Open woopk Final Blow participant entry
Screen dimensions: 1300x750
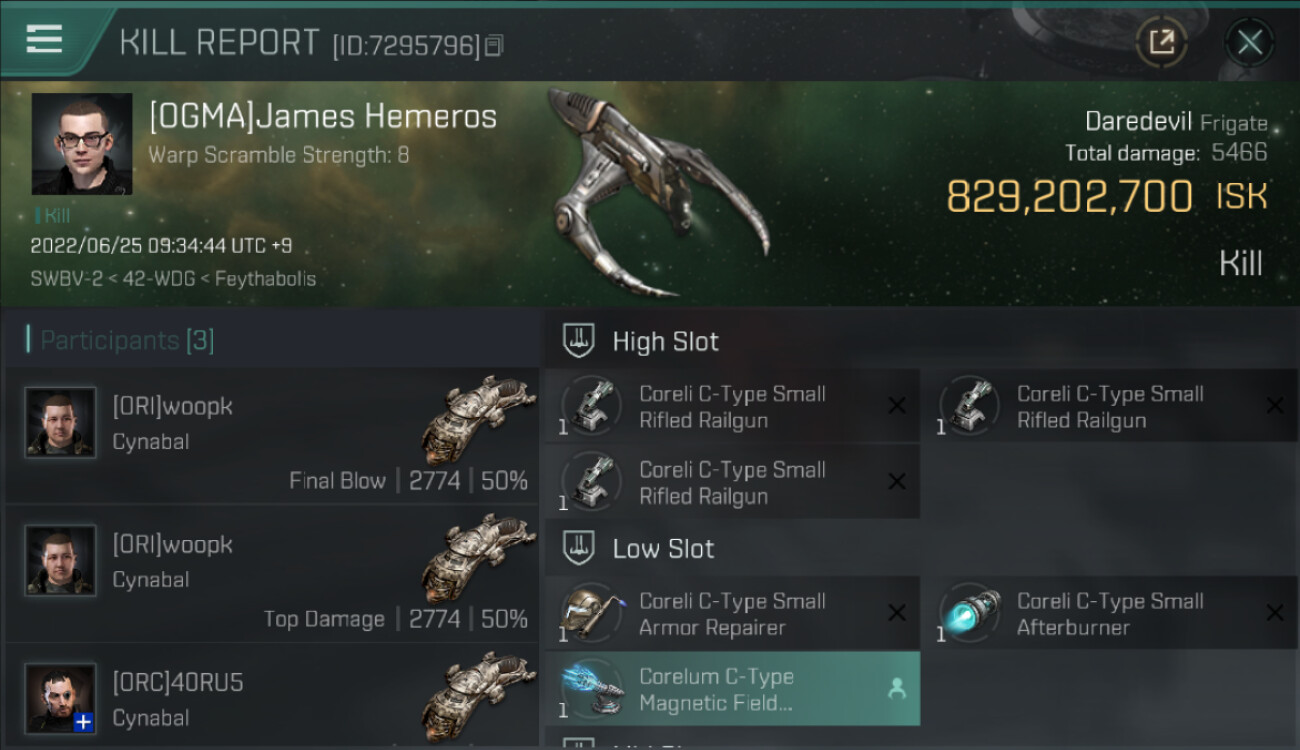(x=272, y=435)
